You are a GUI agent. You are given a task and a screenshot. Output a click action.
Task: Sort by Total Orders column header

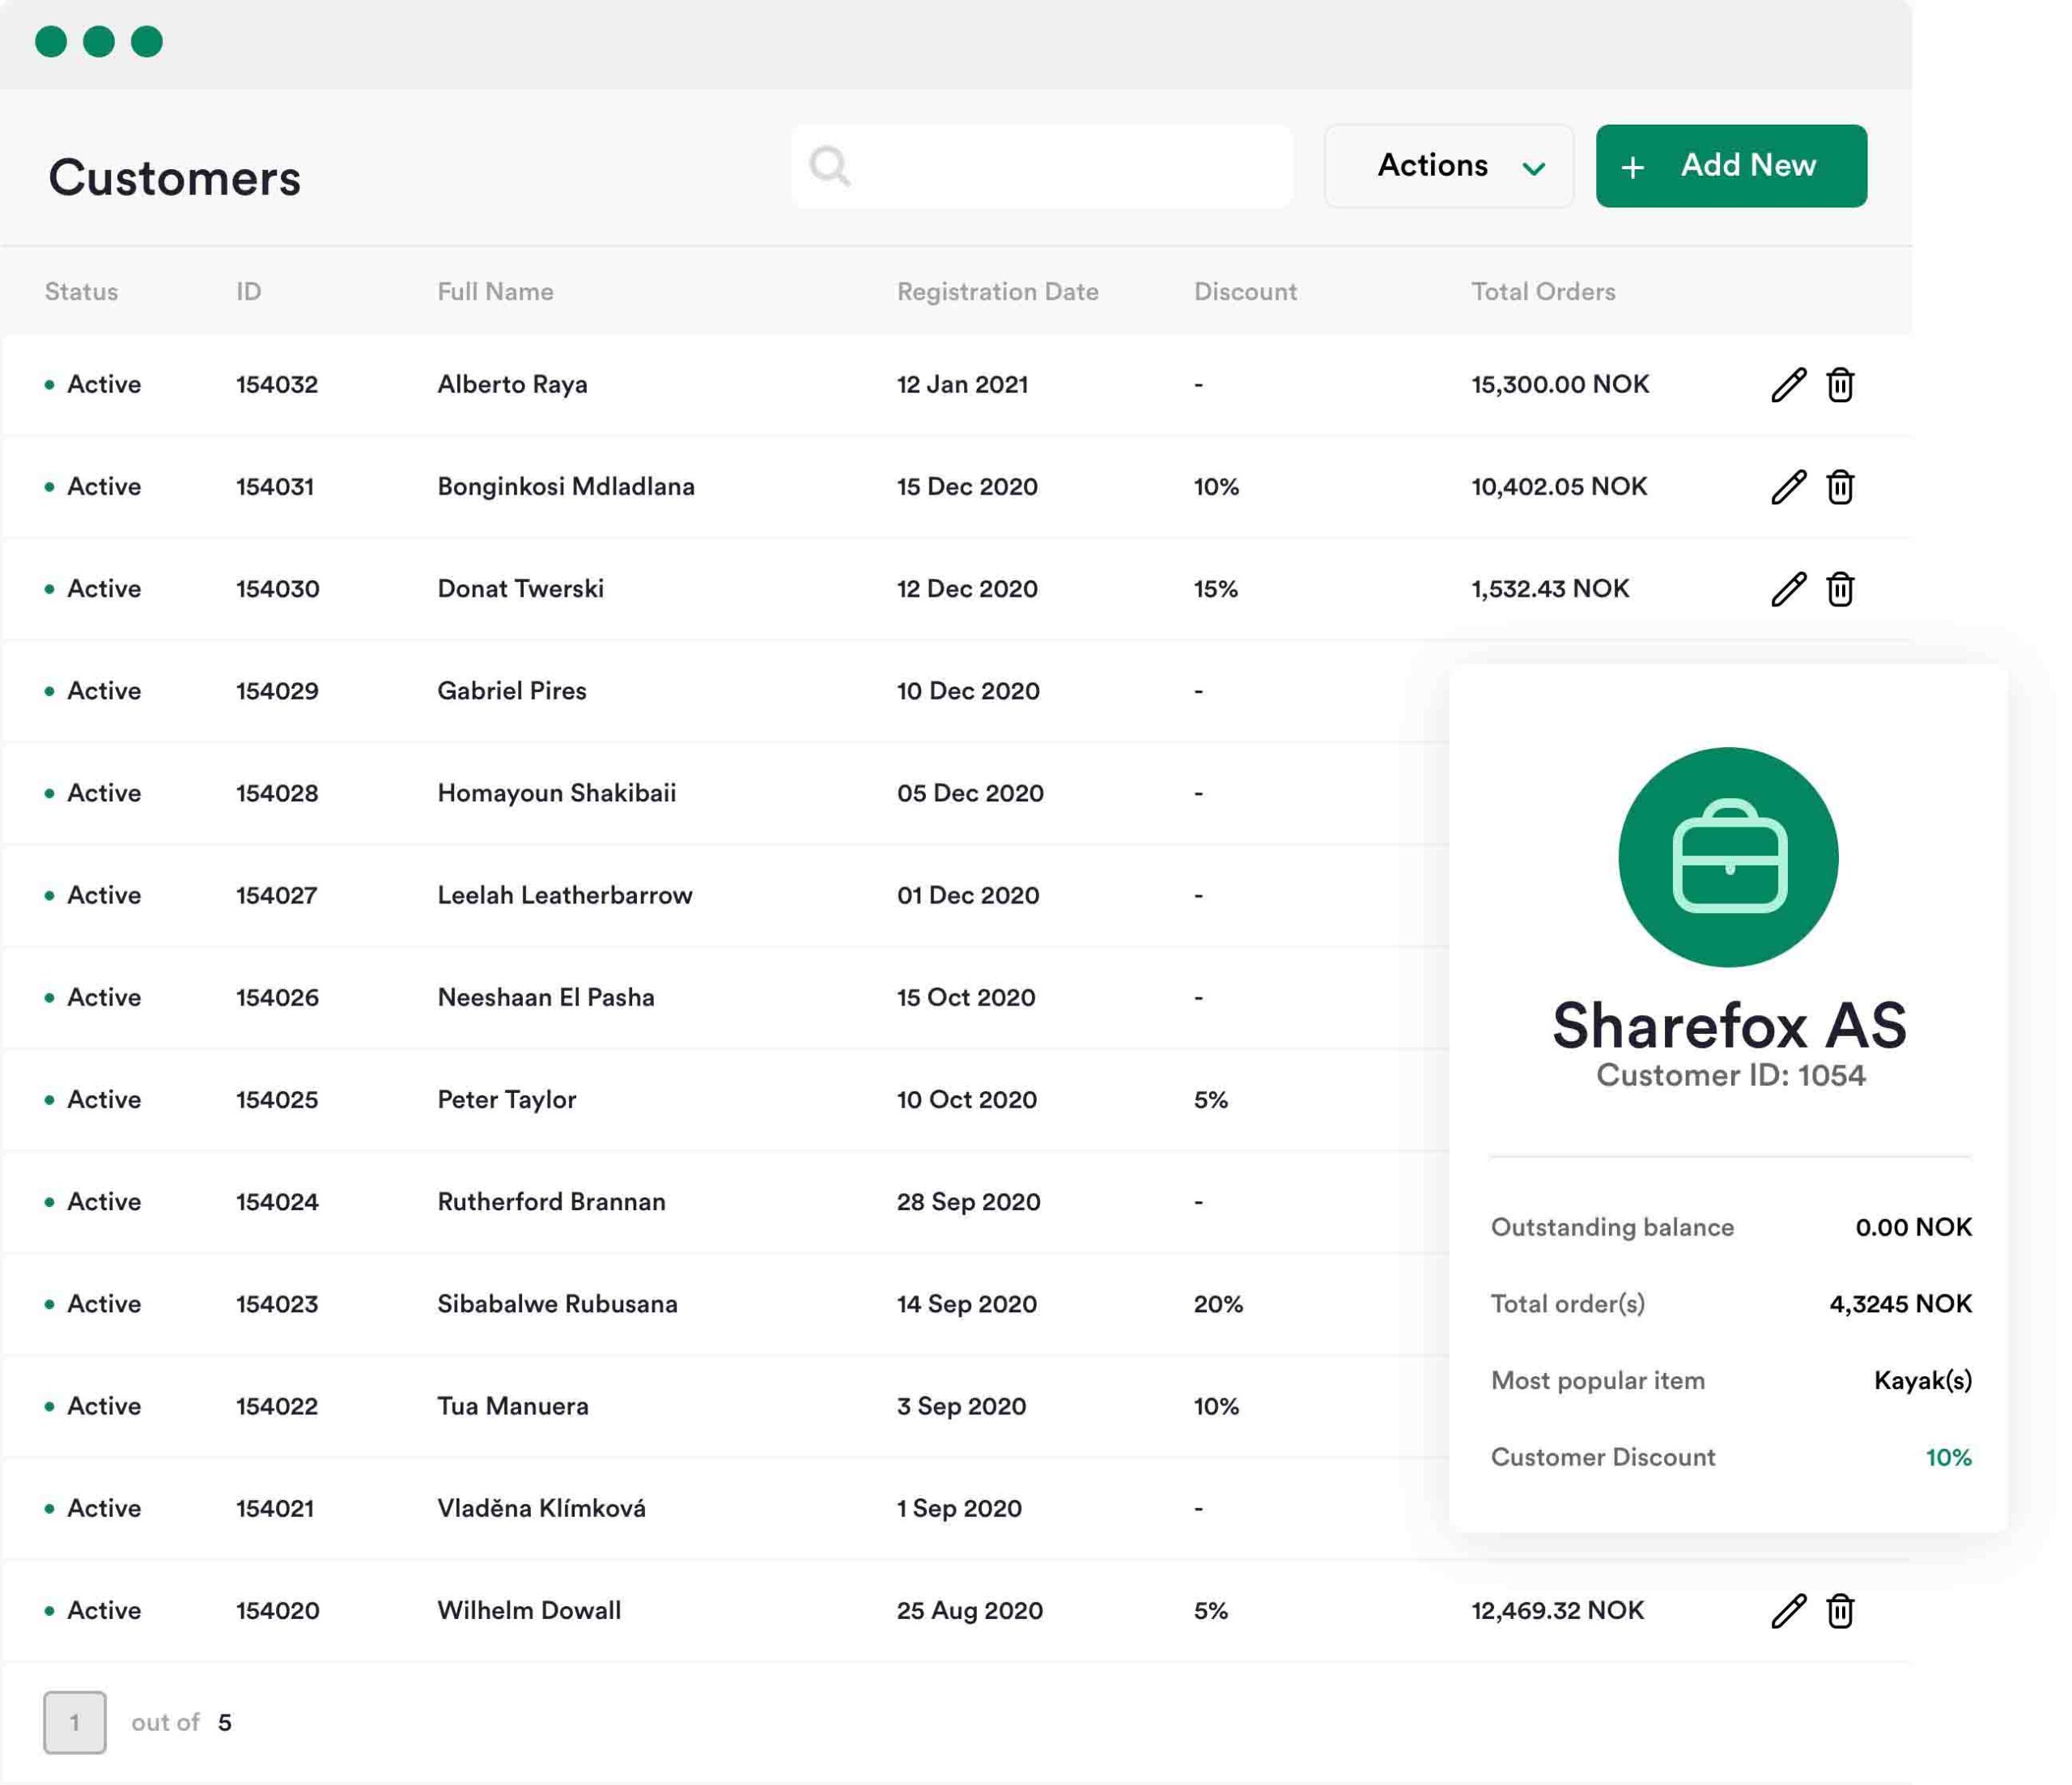[x=1544, y=292]
